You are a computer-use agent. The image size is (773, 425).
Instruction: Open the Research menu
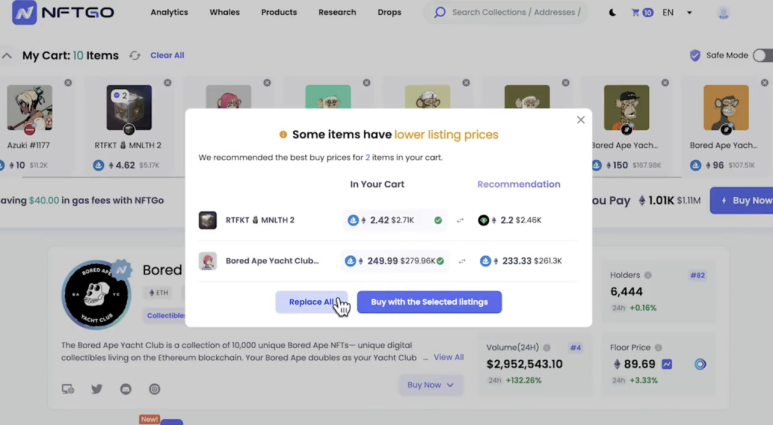tap(337, 12)
